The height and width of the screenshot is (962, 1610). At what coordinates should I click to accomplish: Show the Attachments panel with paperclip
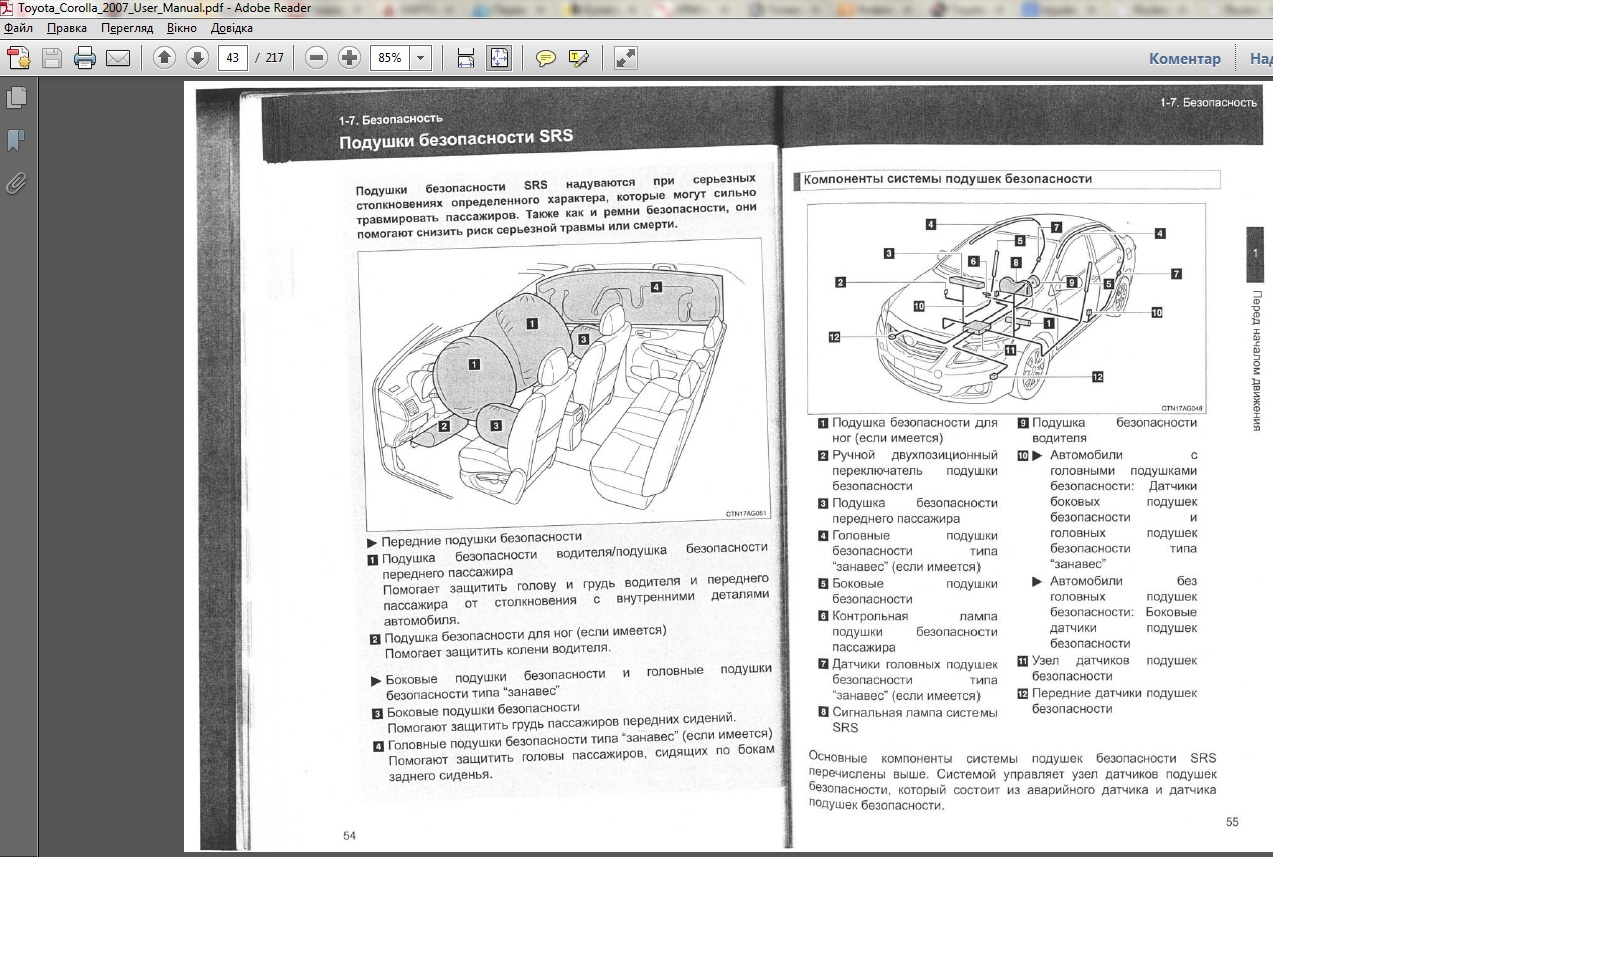pyautogui.click(x=17, y=183)
